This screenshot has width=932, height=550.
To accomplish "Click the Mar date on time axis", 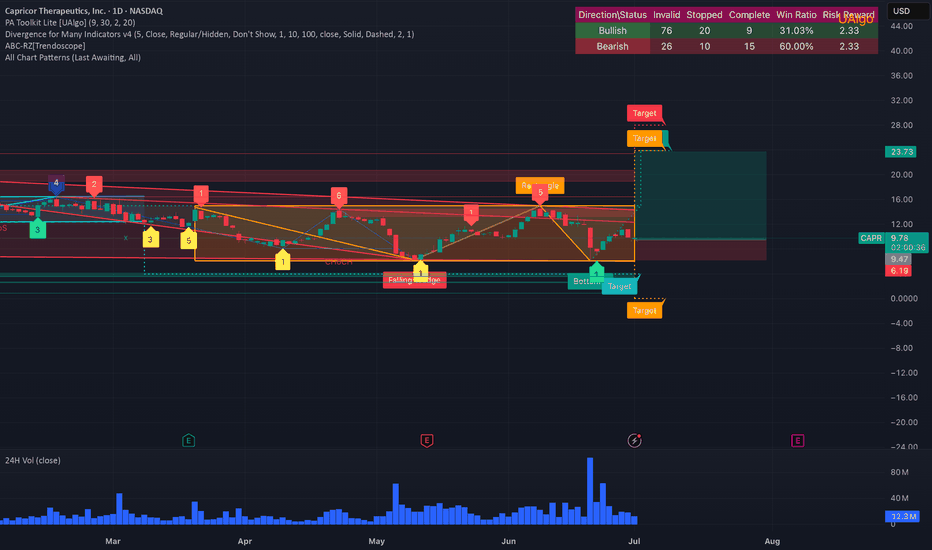I will [113, 541].
